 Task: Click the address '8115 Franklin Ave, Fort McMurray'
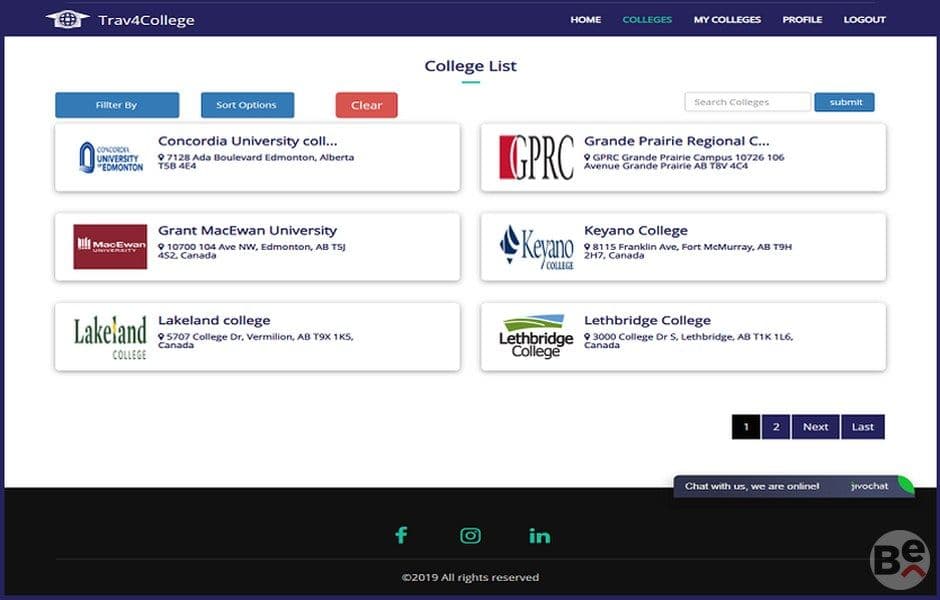(688, 251)
